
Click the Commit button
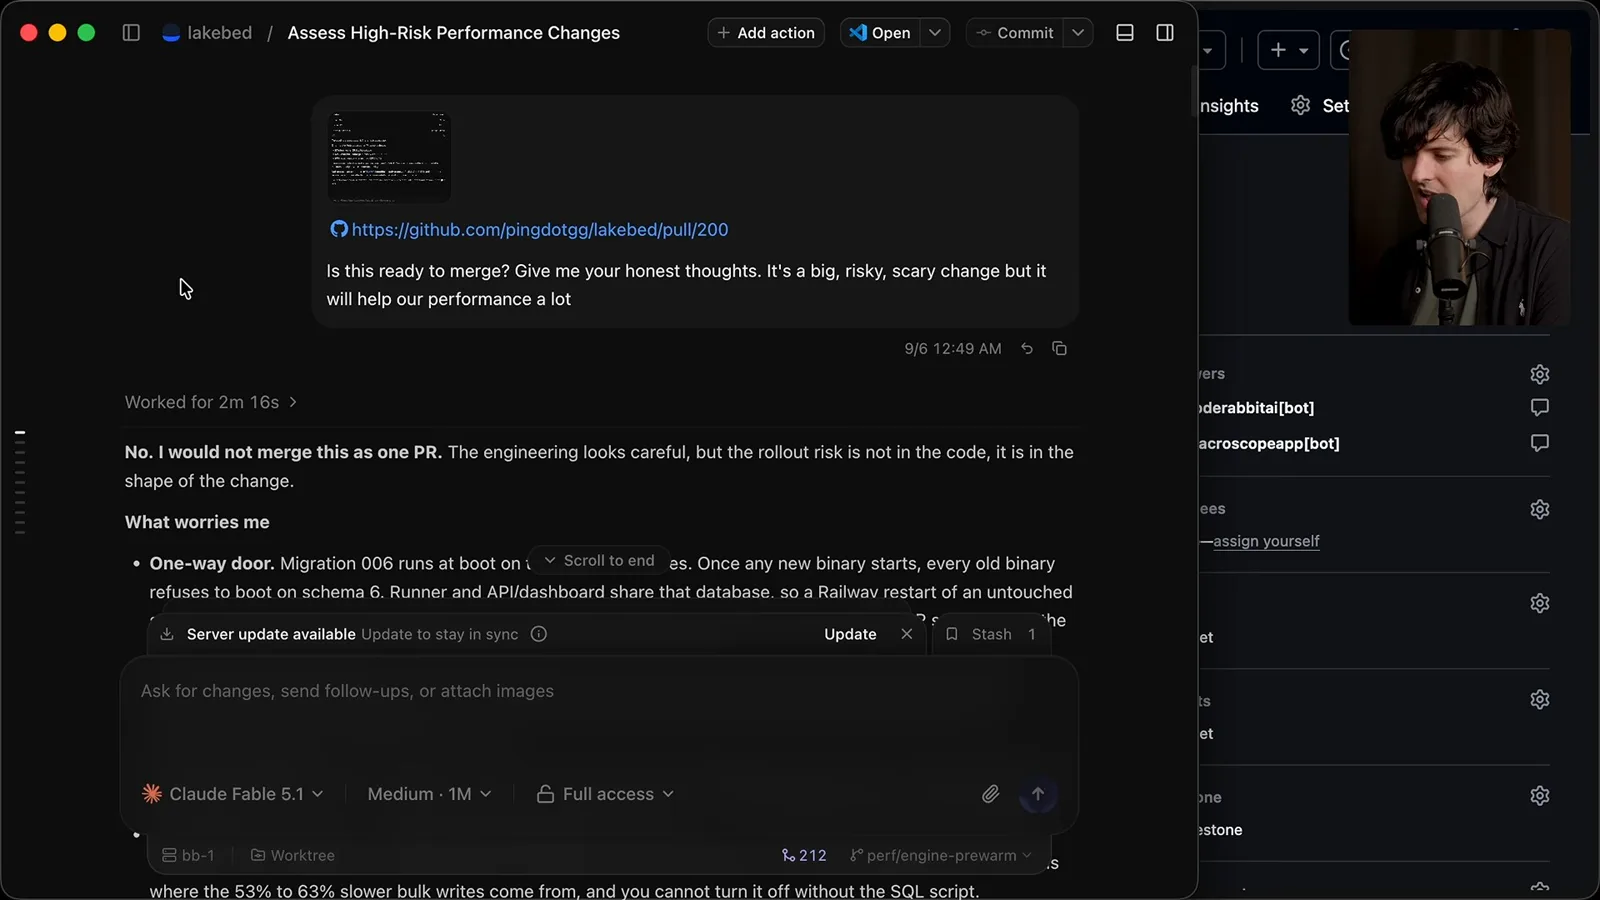(1015, 33)
